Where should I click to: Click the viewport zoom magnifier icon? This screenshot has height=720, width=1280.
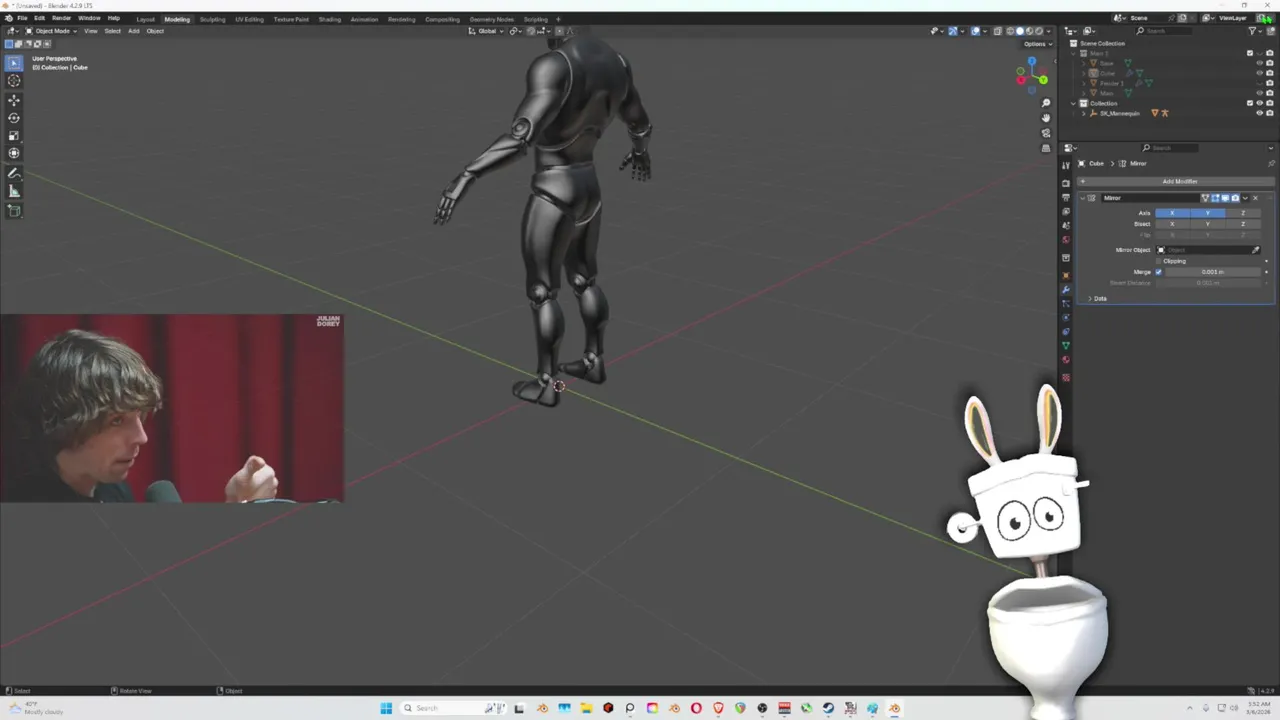click(1046, 103)
